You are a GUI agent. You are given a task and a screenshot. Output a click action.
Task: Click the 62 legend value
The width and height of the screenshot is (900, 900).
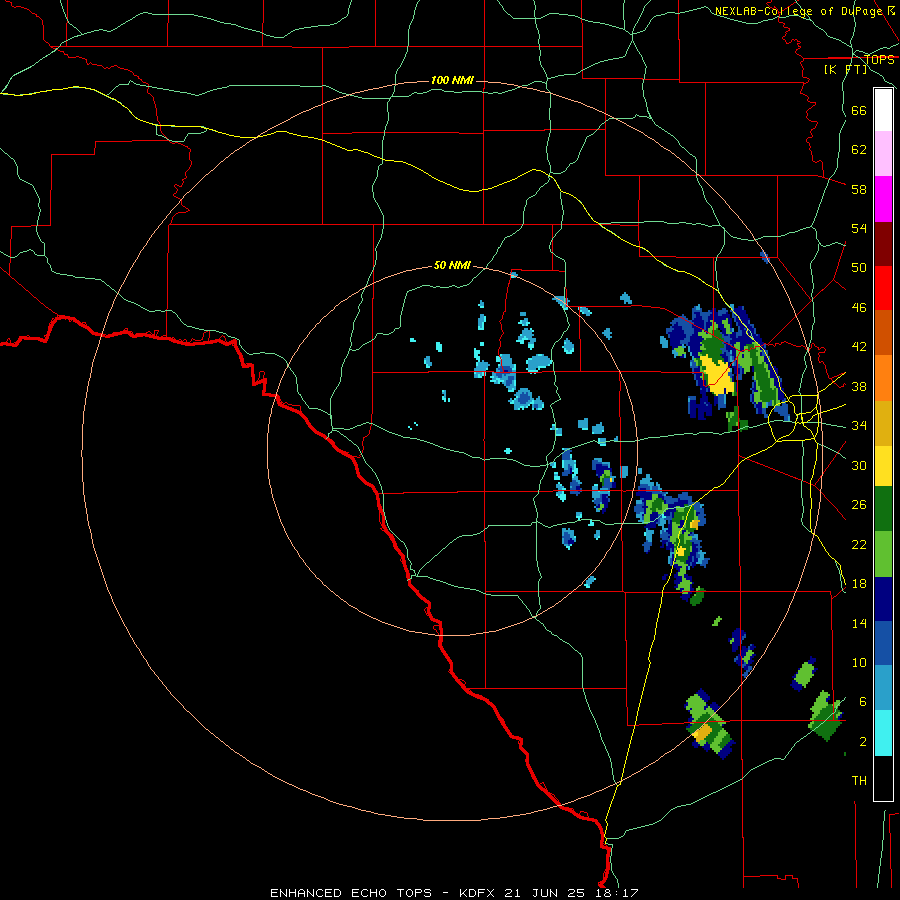click(859, 150)
